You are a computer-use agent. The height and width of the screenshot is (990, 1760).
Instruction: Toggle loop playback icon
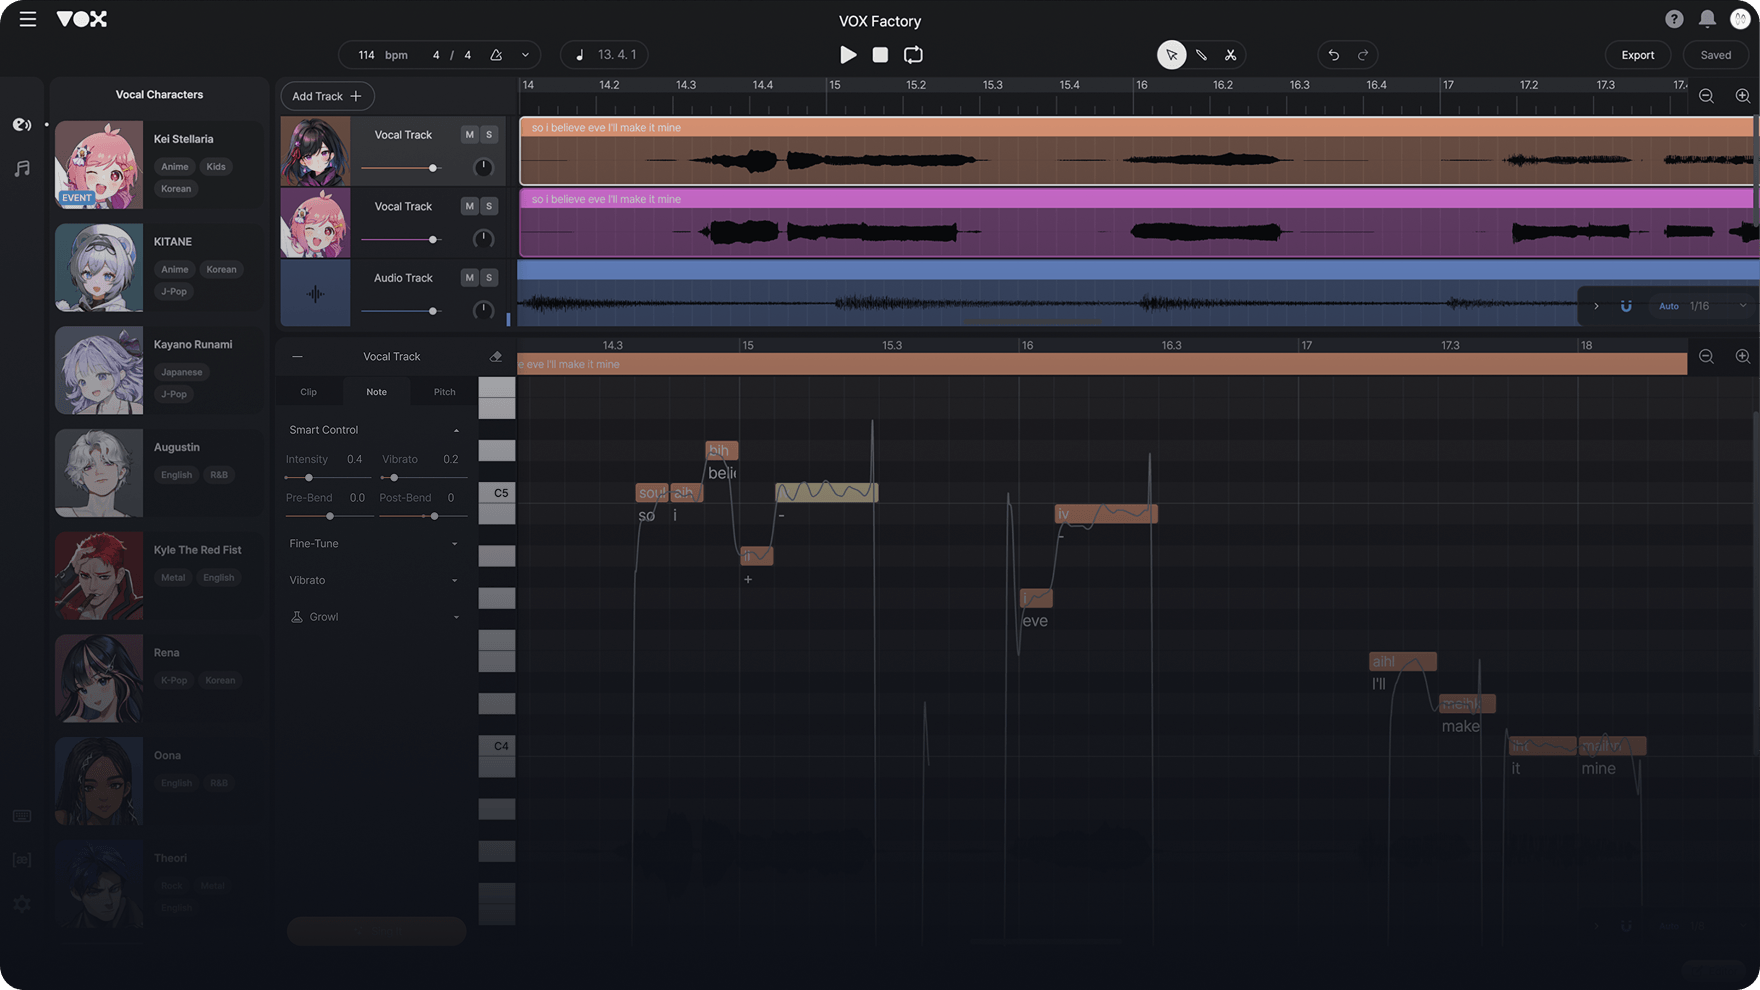(913, 55)
